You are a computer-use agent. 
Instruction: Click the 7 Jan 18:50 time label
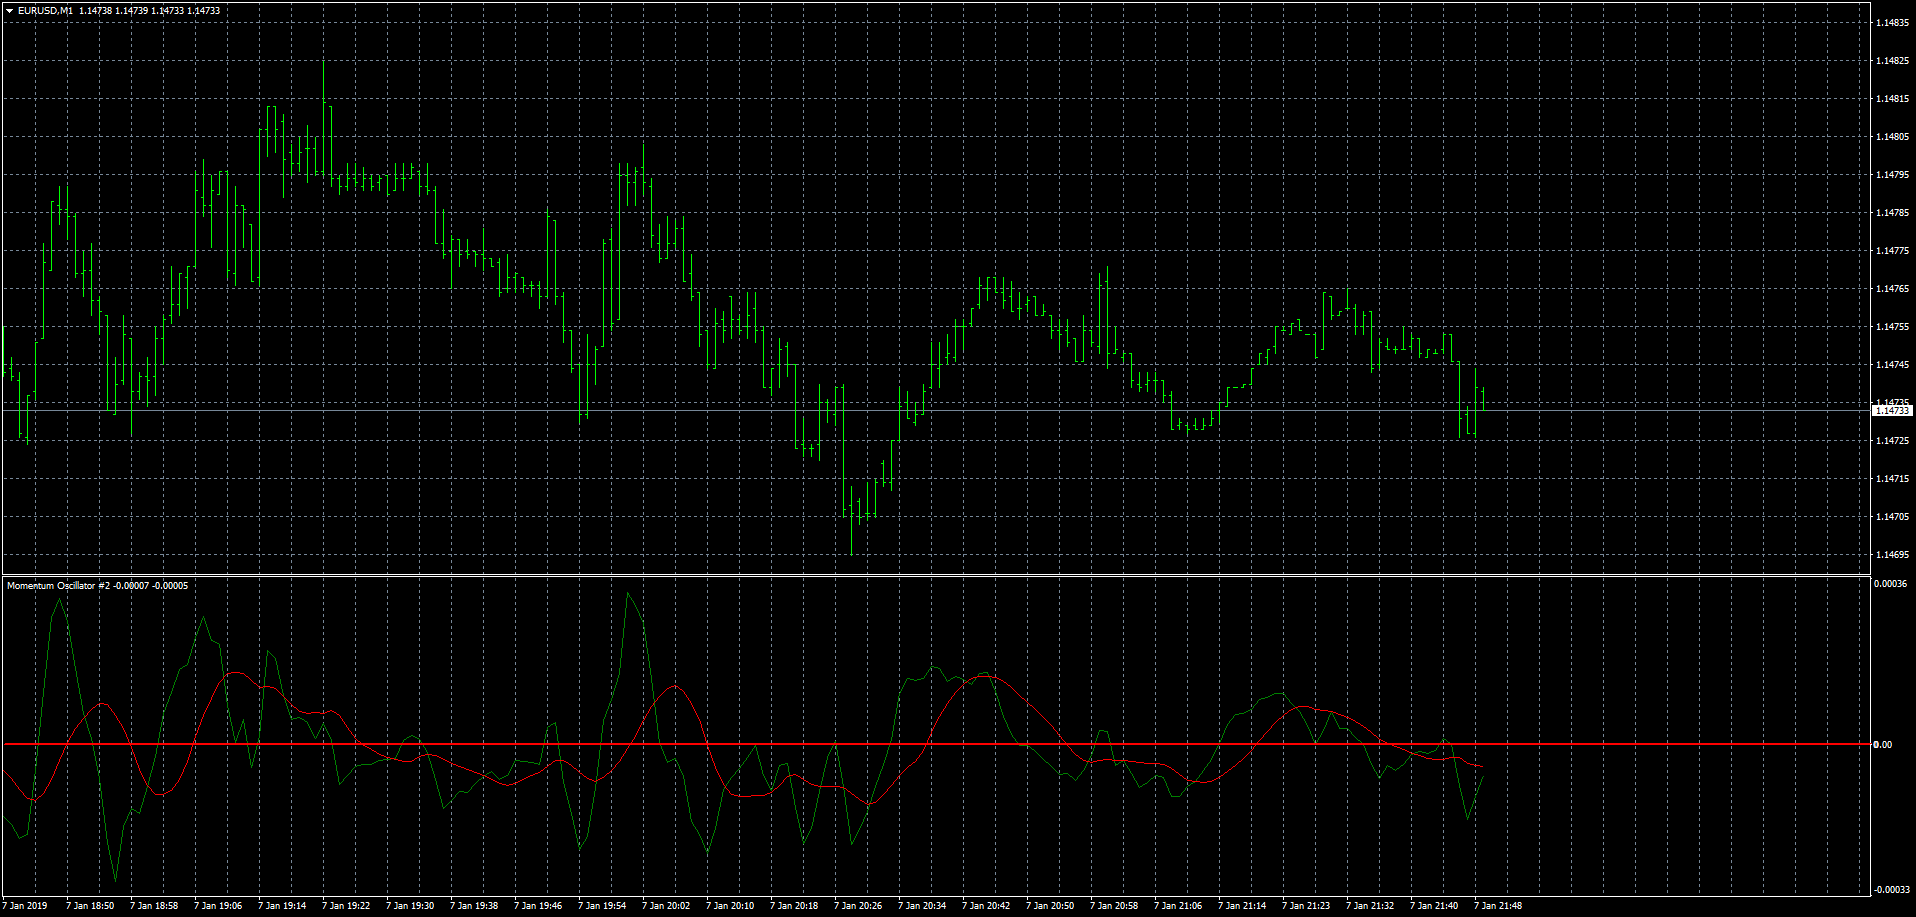(90, 906)
